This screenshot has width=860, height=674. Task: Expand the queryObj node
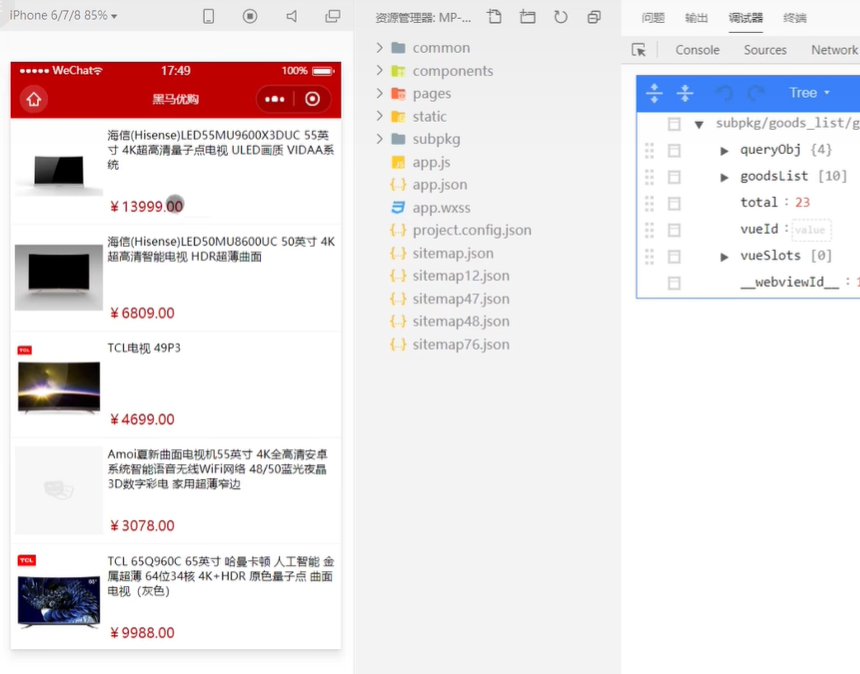coord(725,151)
